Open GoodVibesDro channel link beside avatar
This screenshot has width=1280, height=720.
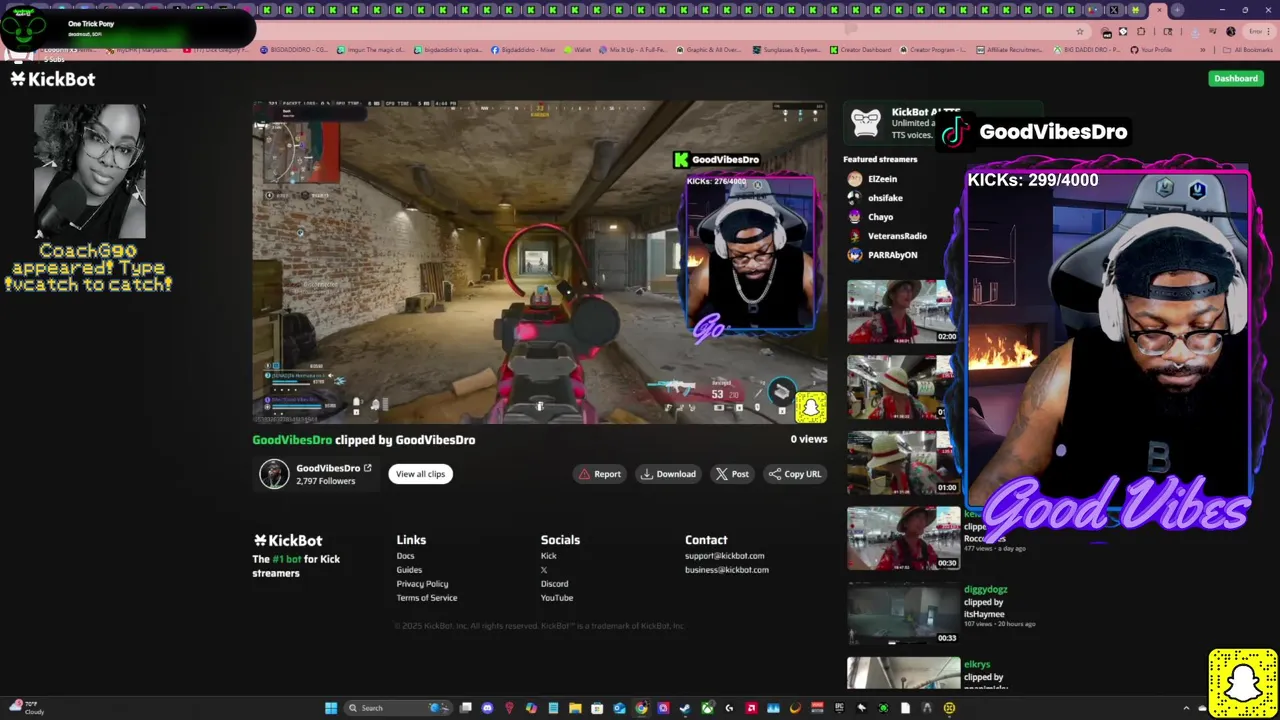333,468
